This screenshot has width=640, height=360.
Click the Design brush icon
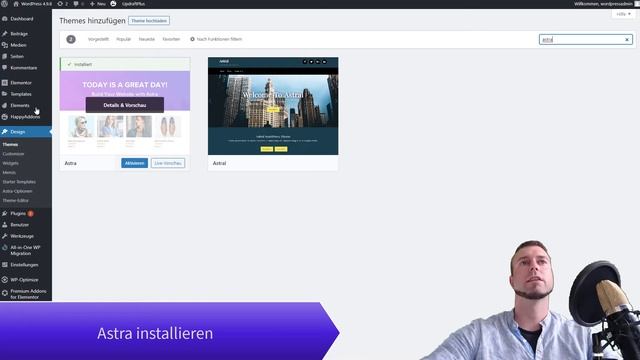(x=4, y=131)
